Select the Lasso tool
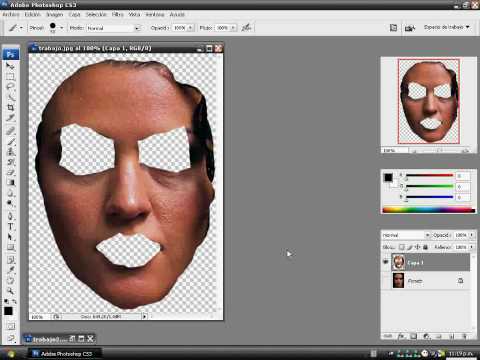Viewport: 480px width, 360px height. tap(10, 87)
